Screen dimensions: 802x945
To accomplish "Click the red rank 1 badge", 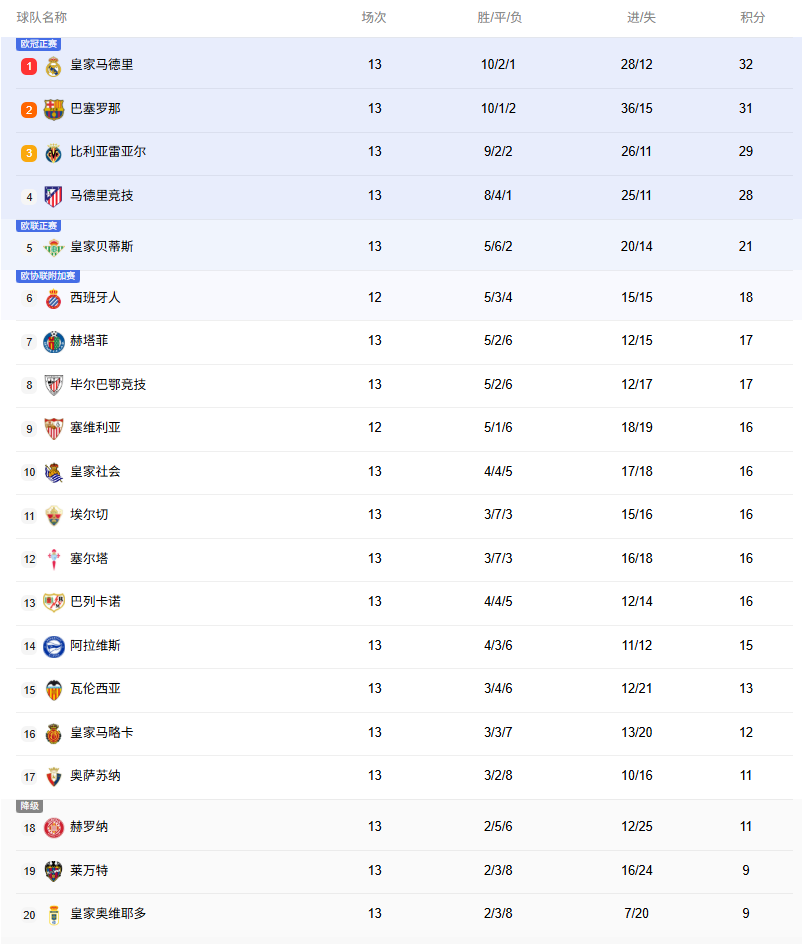I will [29, 66].
